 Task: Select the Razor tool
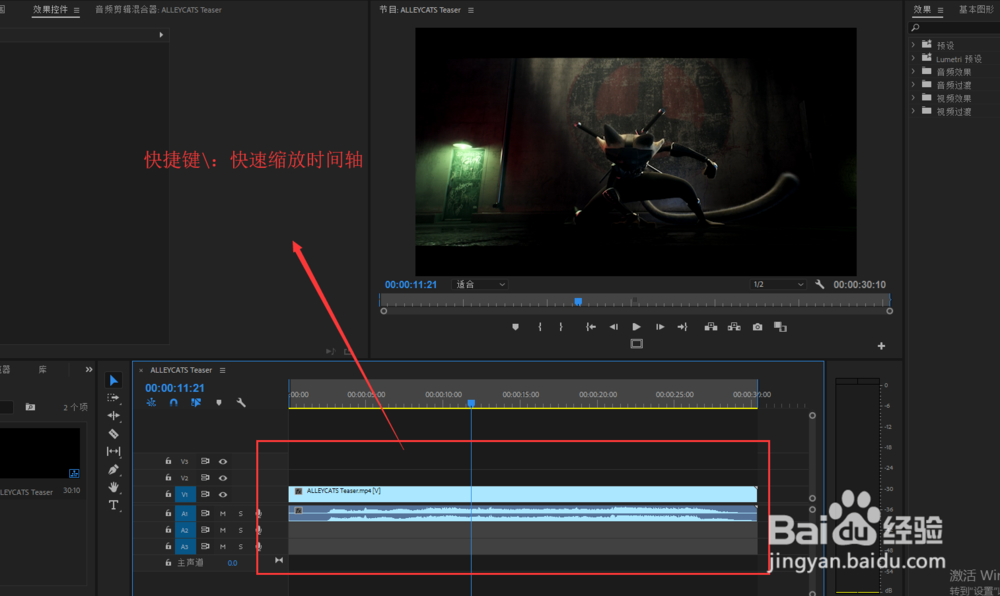coord(114,433)
